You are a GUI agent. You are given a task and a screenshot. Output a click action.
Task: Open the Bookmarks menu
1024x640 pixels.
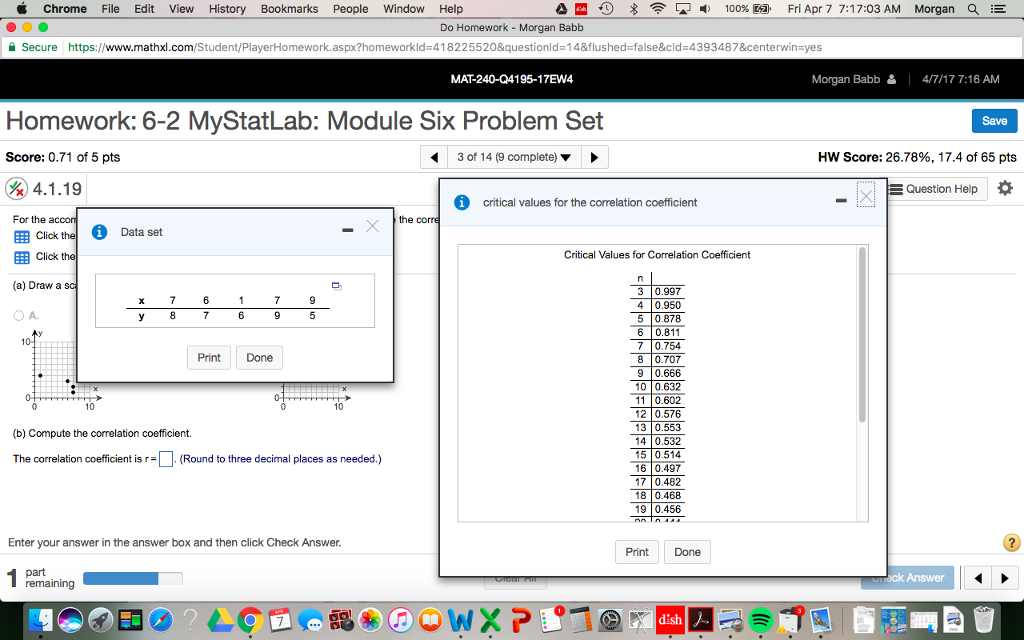[x=289, y=8]
